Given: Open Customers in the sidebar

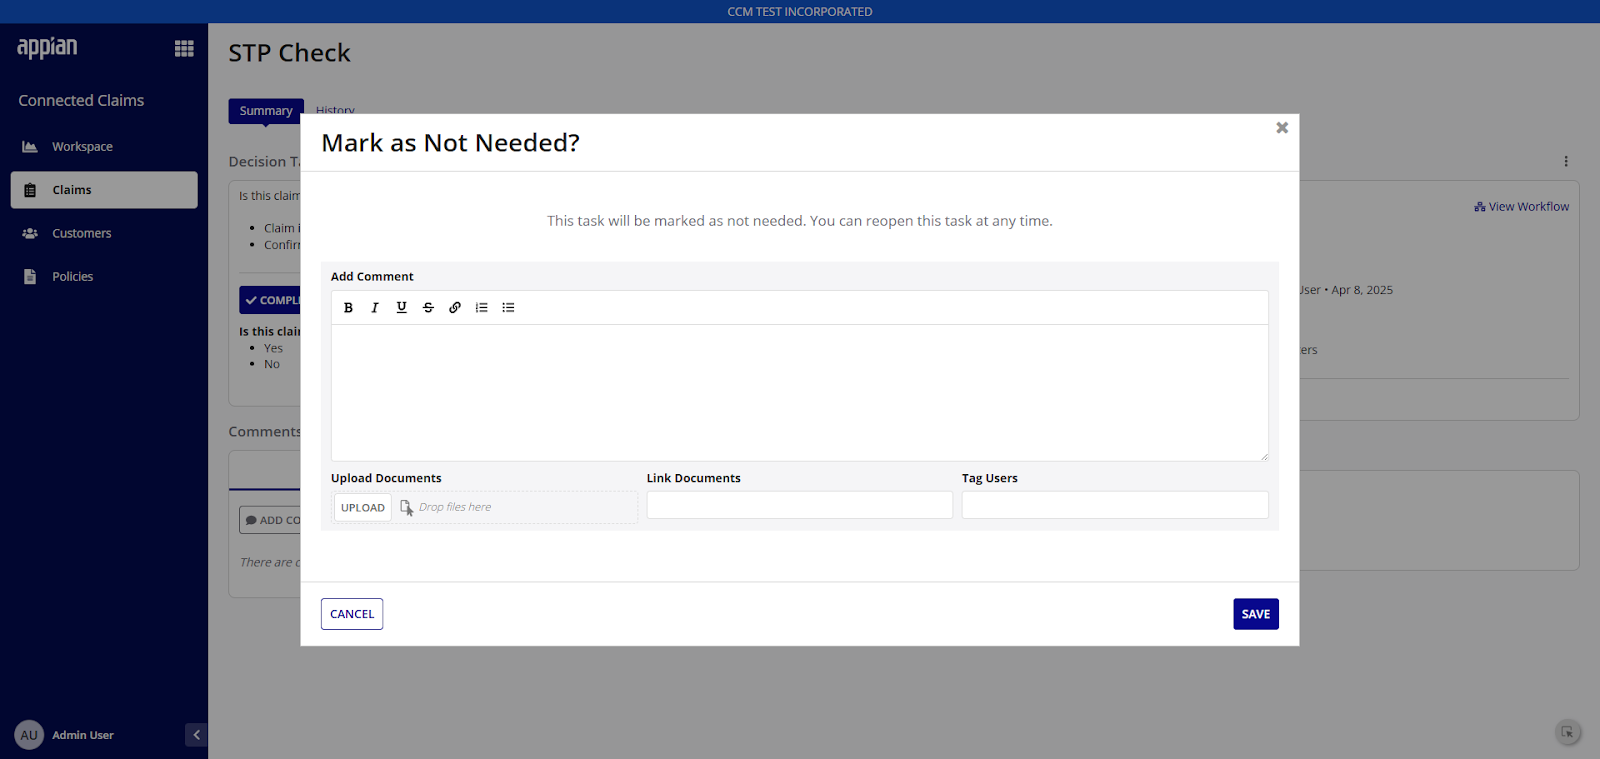Looking at the screenshot, I should [x=104, y=233].
